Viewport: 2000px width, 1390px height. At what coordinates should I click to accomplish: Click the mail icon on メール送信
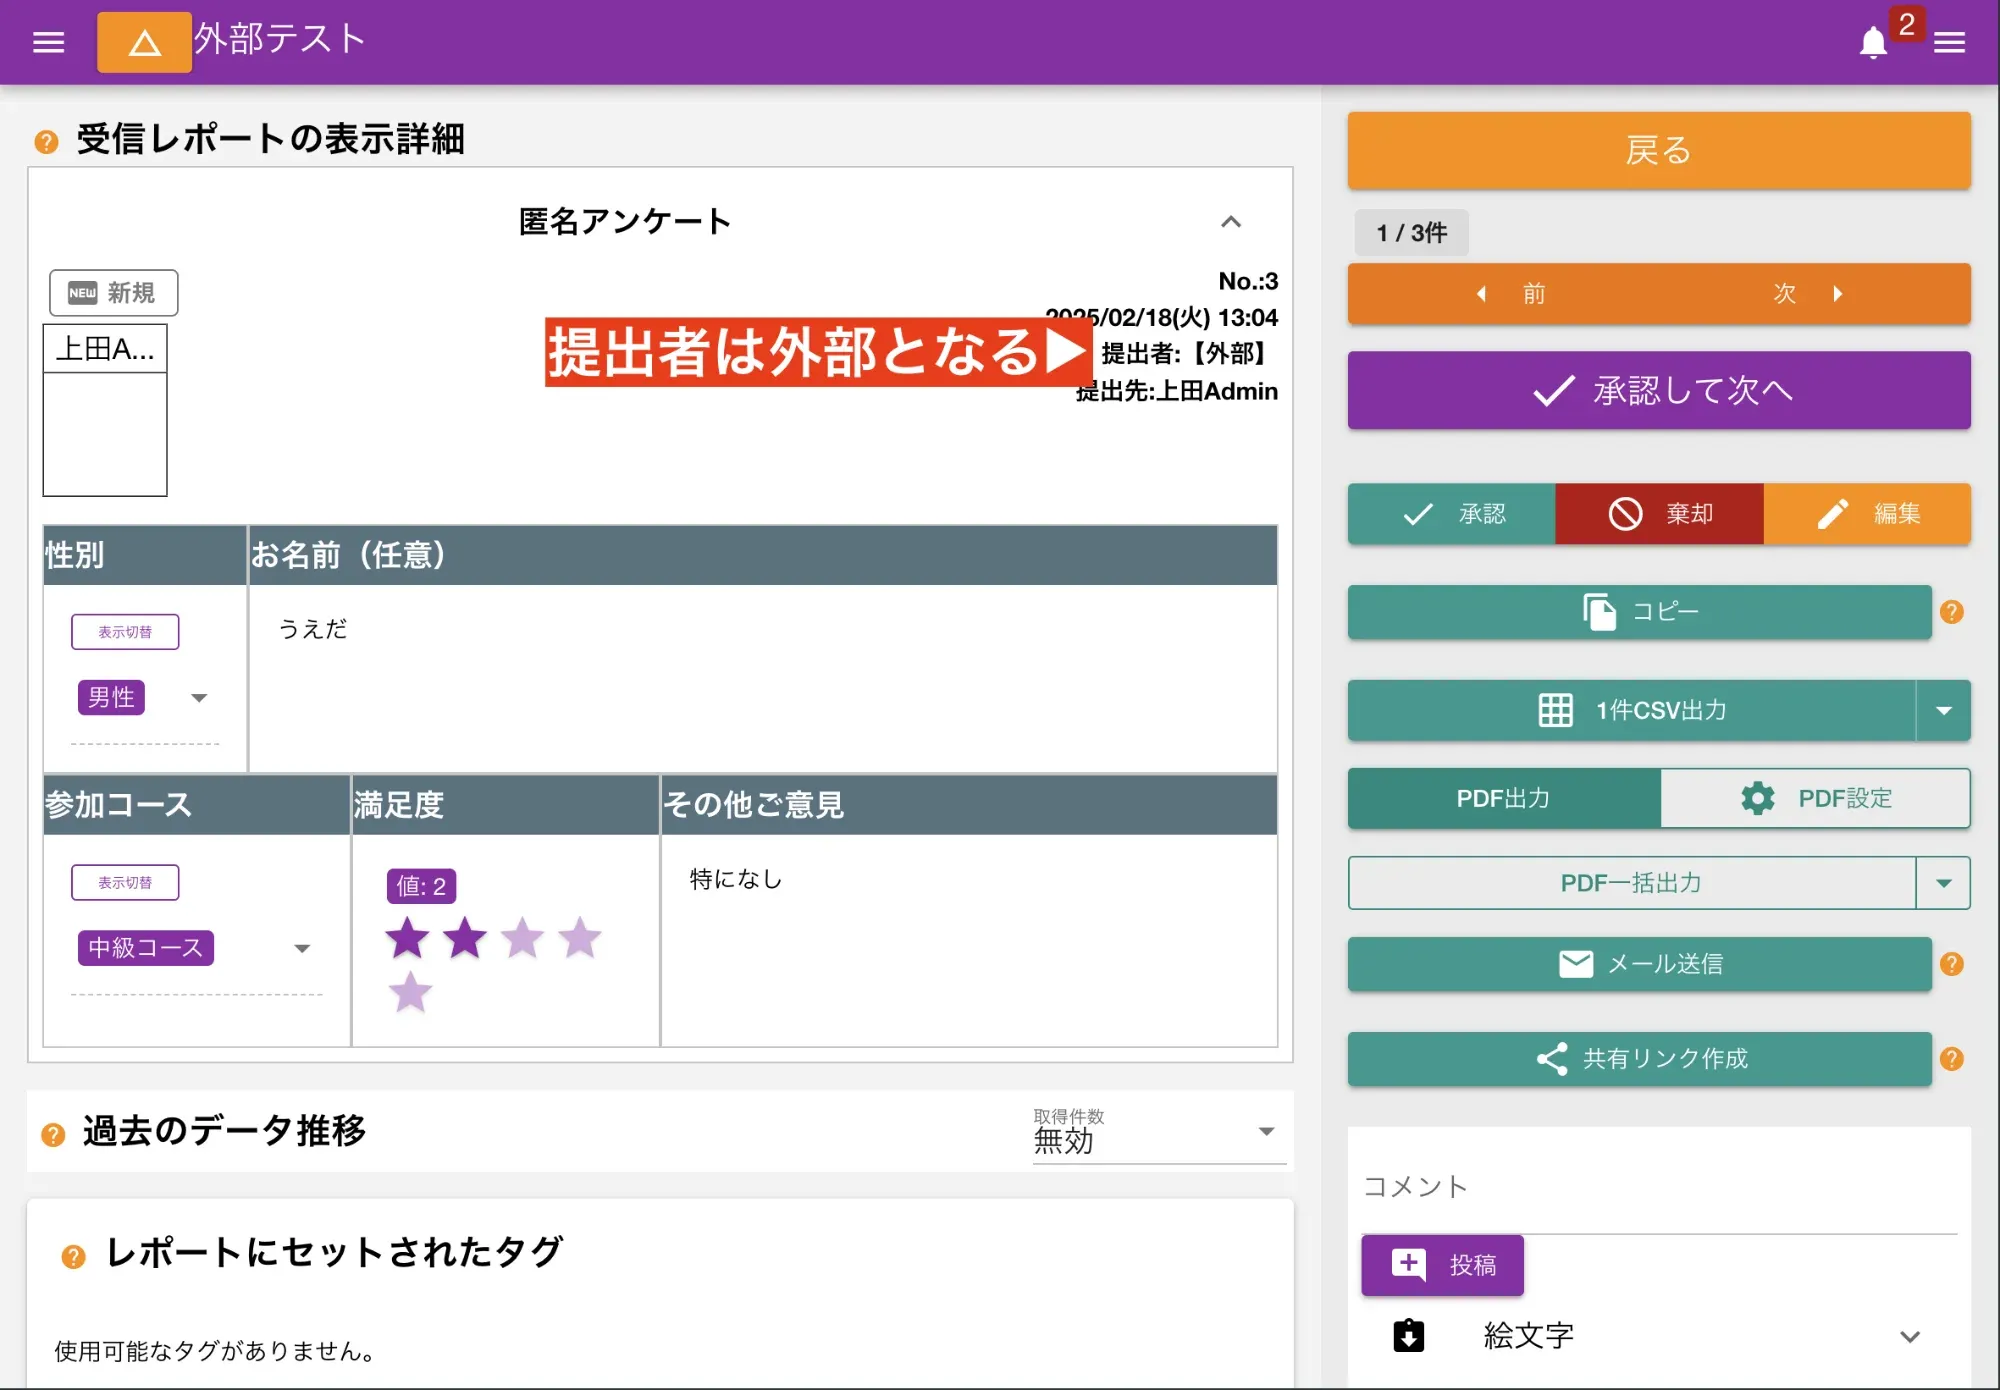pyautogui.click(x=1575, y=963)
